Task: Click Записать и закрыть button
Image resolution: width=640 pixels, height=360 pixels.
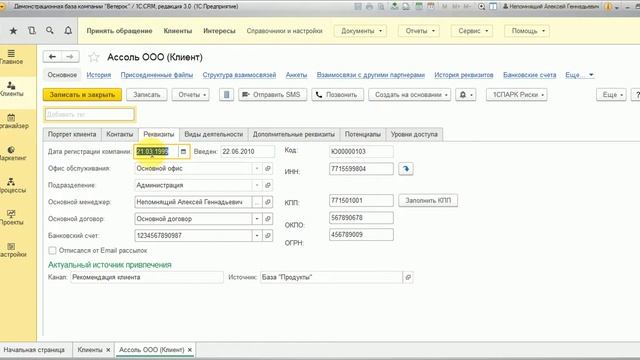Action: [x=82, y=95]
